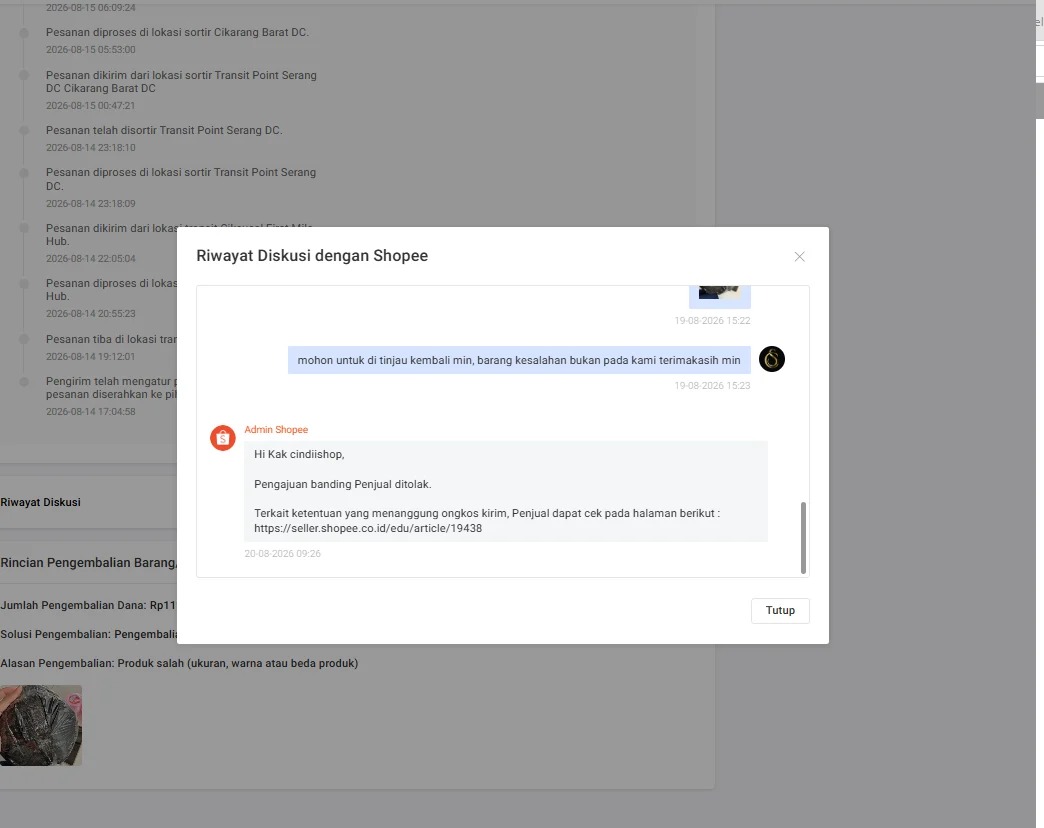Click the 2026-08-15 05:53:00 tracking timestamp

click(91, 50)
